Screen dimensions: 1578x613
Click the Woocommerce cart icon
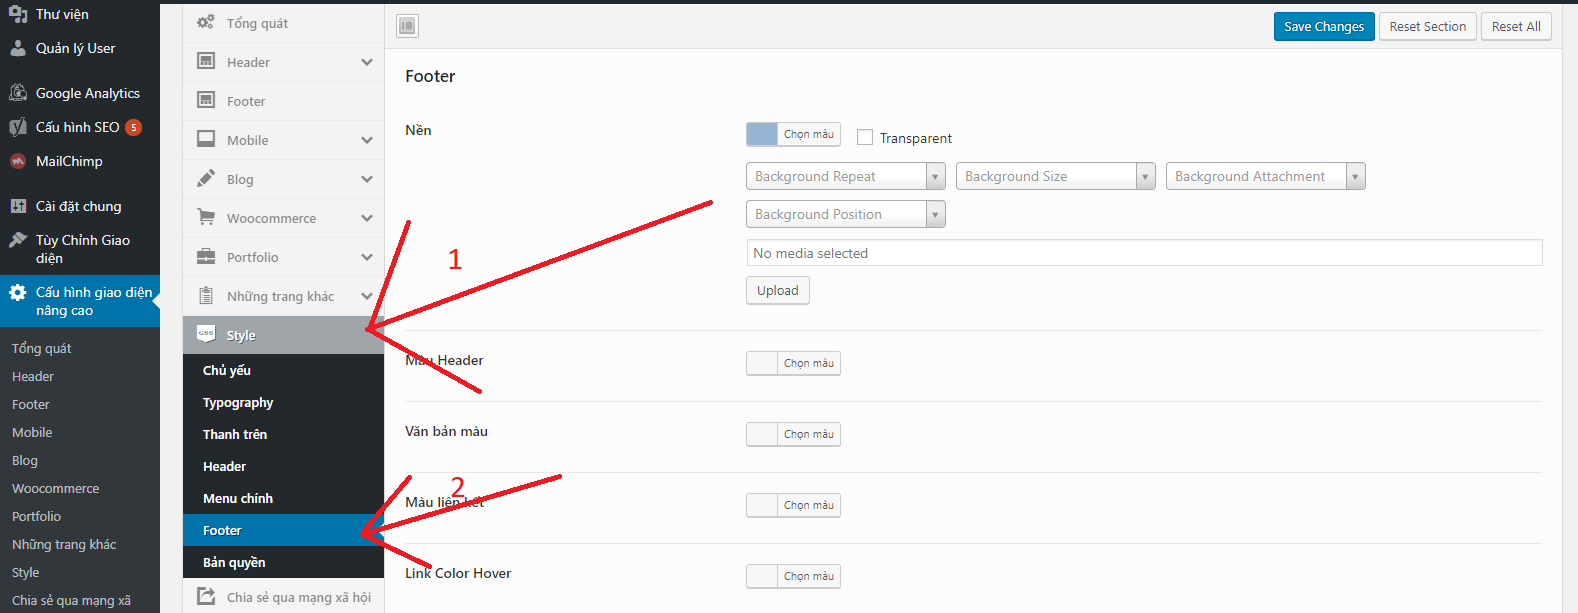(206, 218)
